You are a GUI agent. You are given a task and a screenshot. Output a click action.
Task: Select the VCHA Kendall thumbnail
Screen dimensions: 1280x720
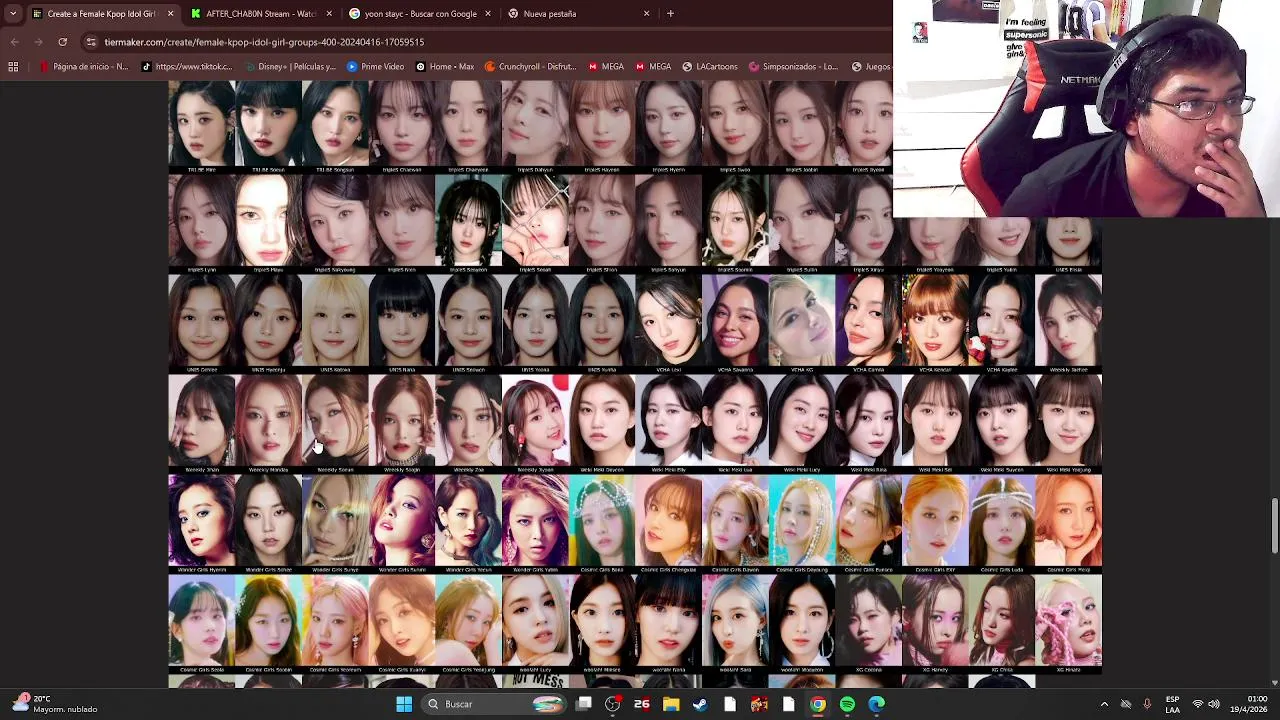(x=935, y=324)
